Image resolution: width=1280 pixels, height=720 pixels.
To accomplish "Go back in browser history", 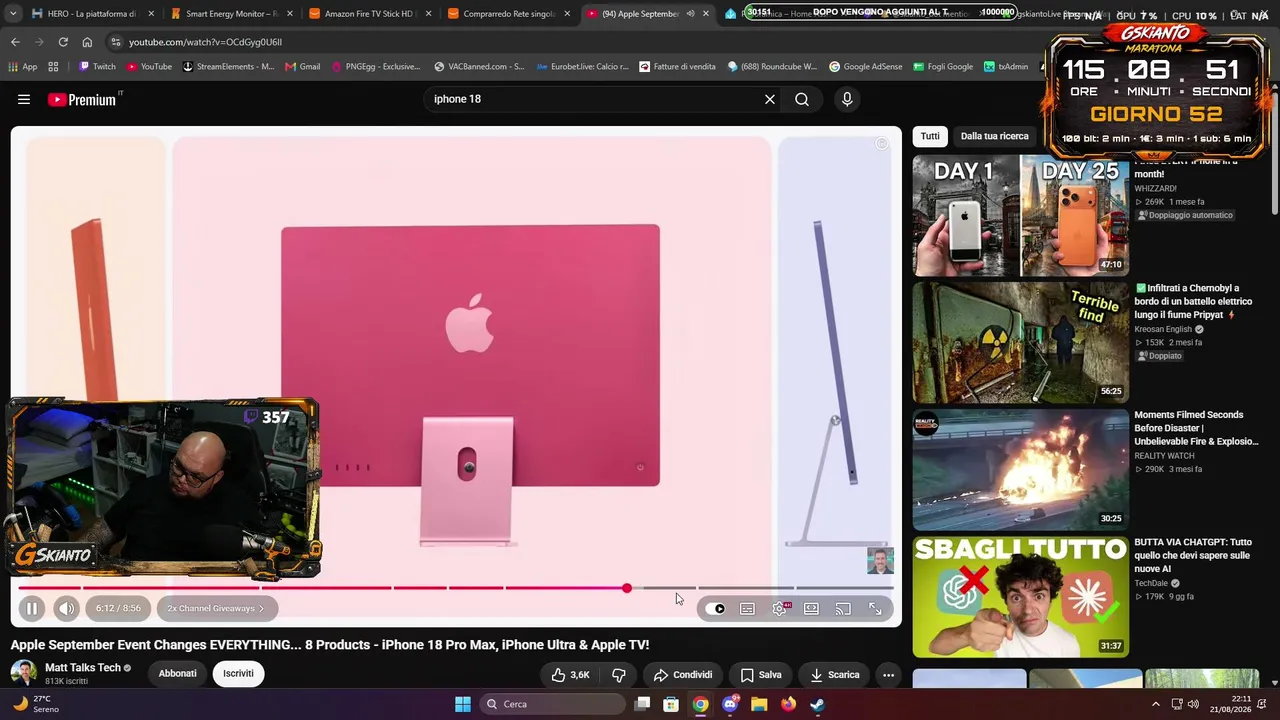I will (x=15, y=42).
